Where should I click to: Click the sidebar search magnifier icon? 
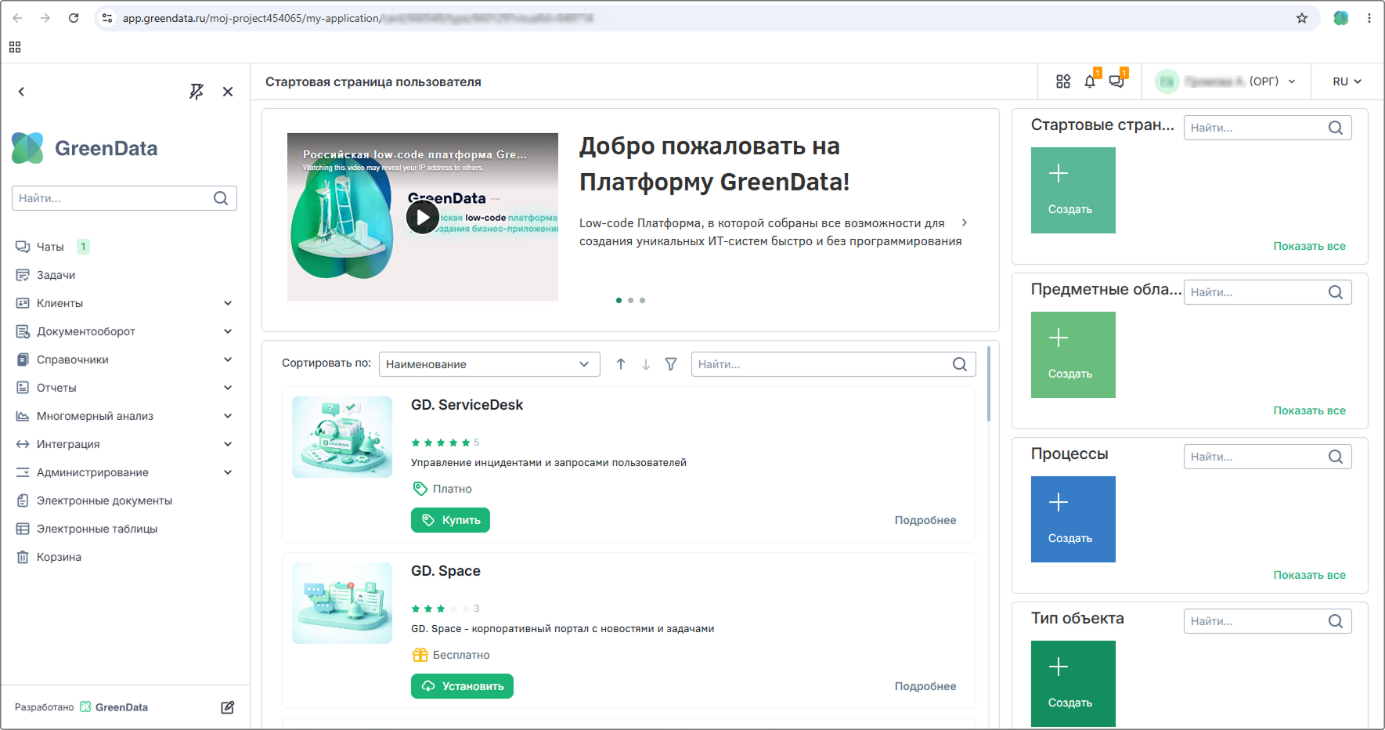[x=221, y=198]
